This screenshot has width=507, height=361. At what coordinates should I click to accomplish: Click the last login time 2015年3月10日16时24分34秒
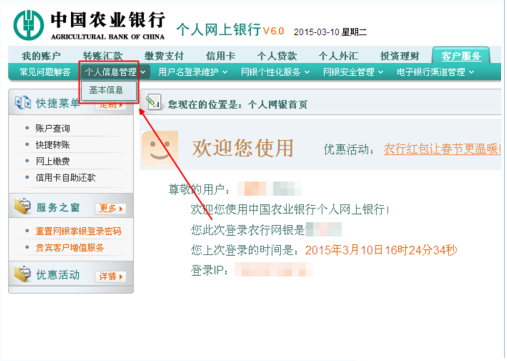coord(381,250)
